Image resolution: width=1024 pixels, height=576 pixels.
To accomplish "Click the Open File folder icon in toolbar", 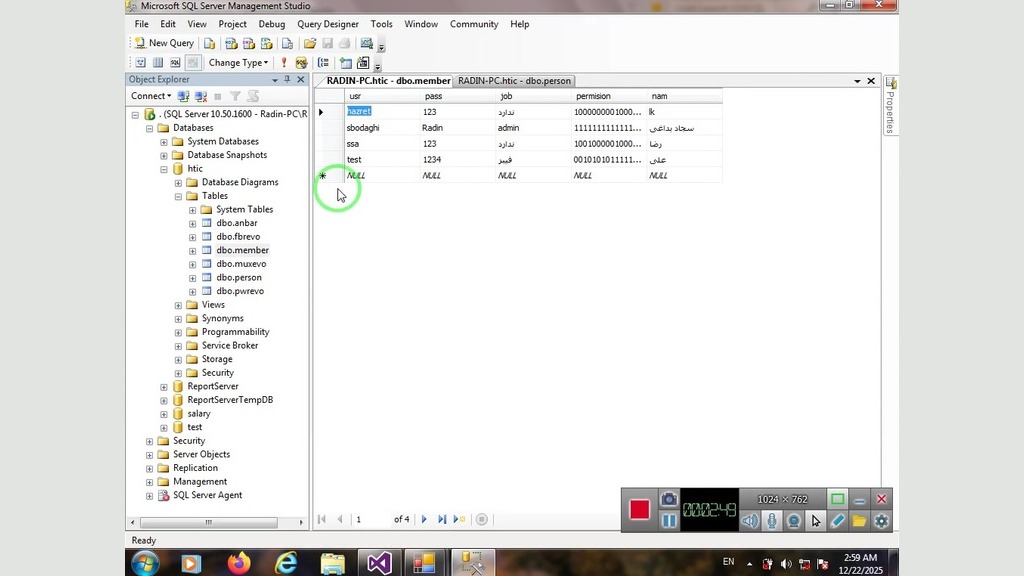I will (310, 43).
